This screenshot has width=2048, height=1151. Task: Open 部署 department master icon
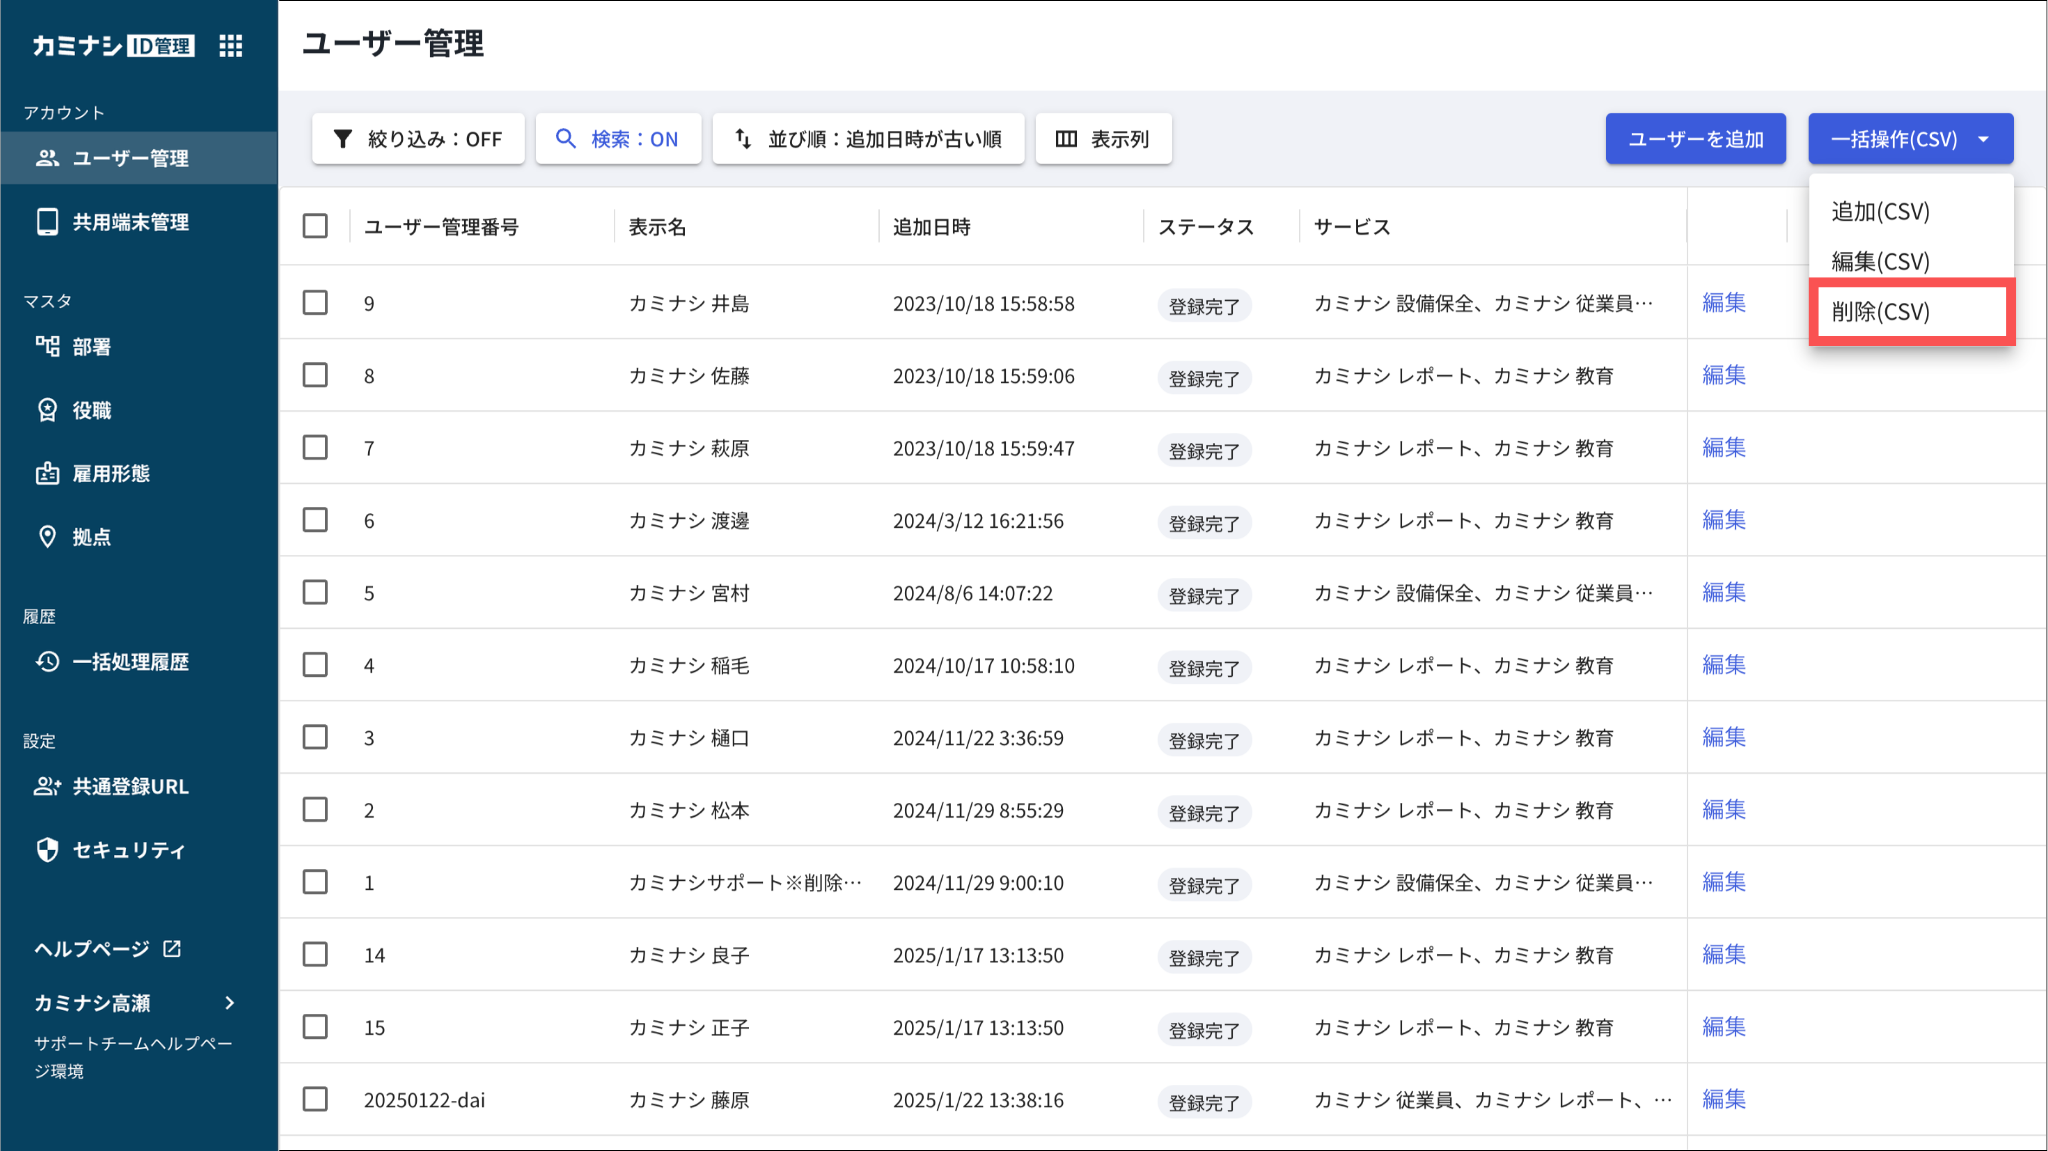[47, 347]
